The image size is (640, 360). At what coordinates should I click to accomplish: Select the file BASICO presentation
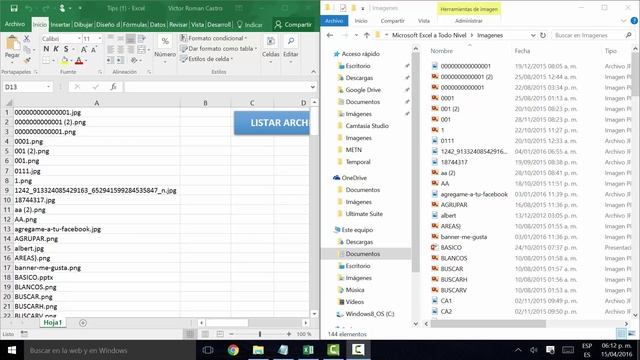[451, 247]
